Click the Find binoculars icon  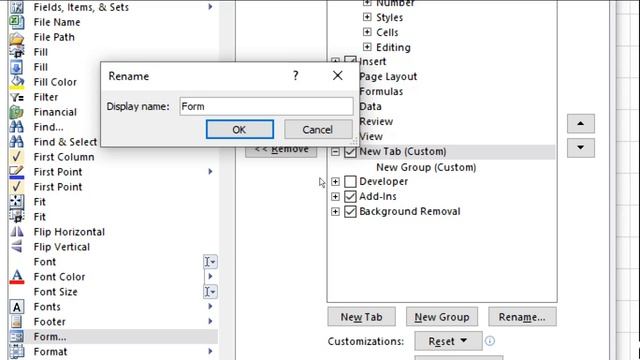coord(16,127)
